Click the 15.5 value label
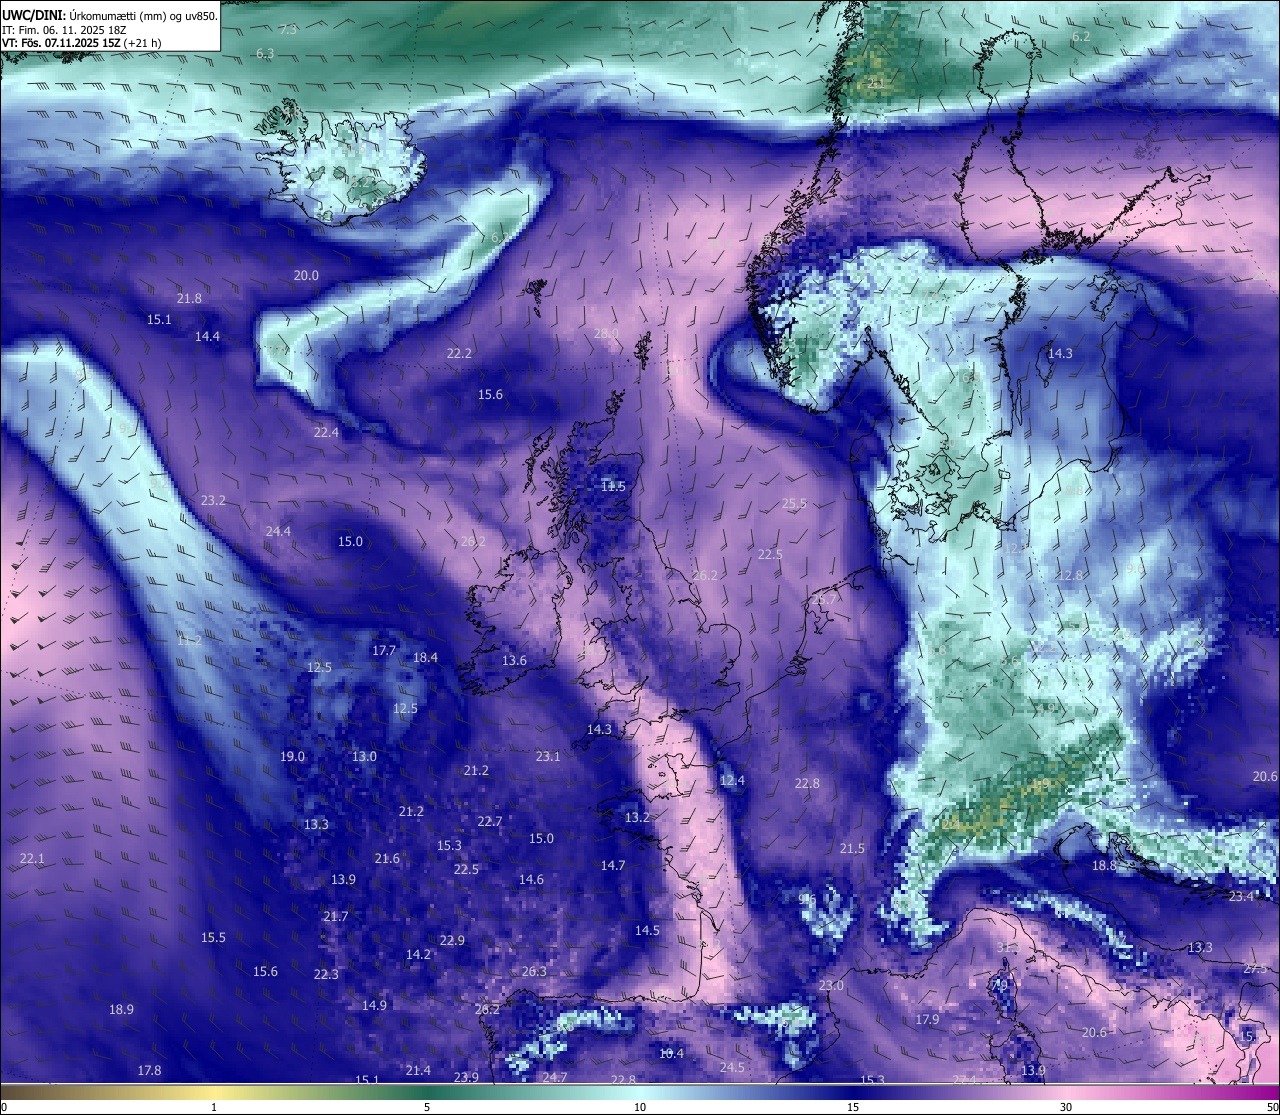 213,937
